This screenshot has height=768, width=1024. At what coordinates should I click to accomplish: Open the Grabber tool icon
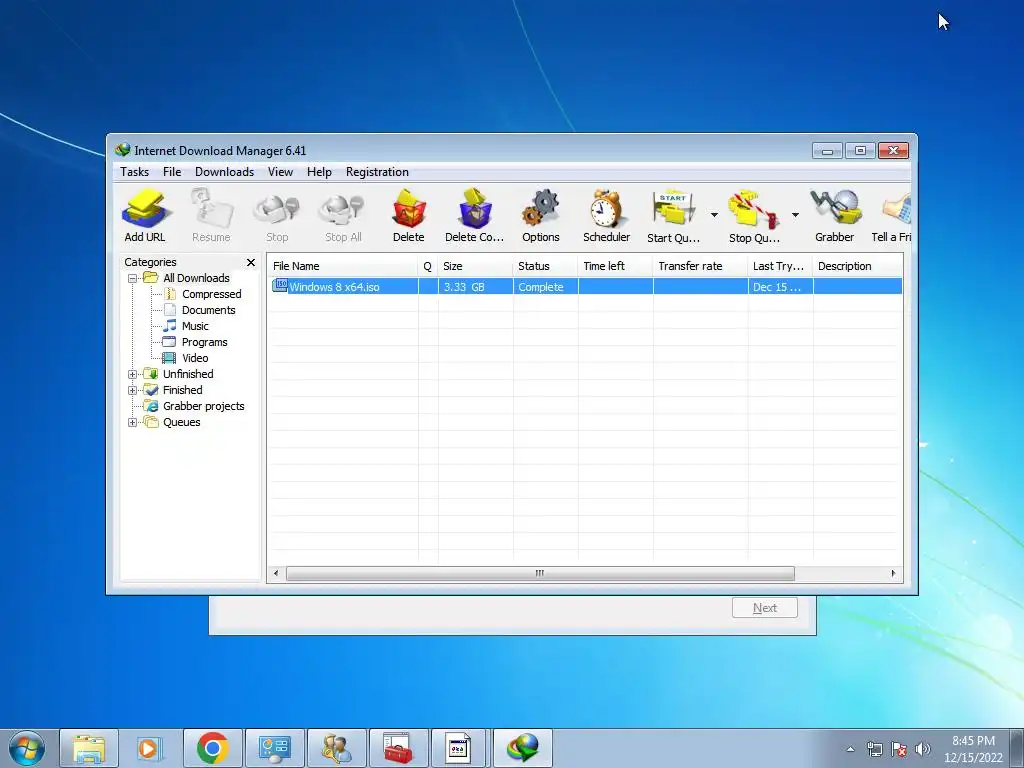[835, 216]
